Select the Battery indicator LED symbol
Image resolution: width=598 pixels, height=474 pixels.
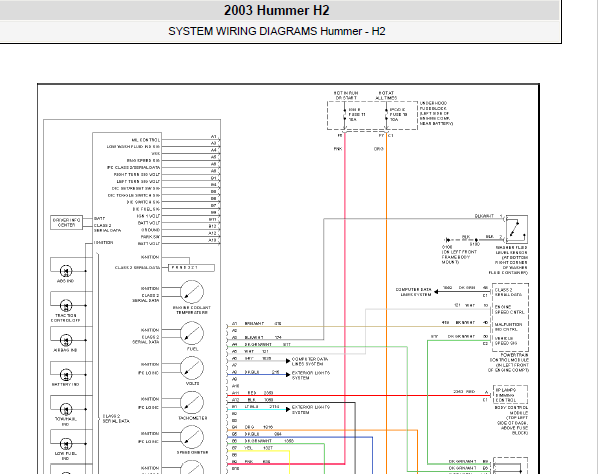tap(66, 375)
